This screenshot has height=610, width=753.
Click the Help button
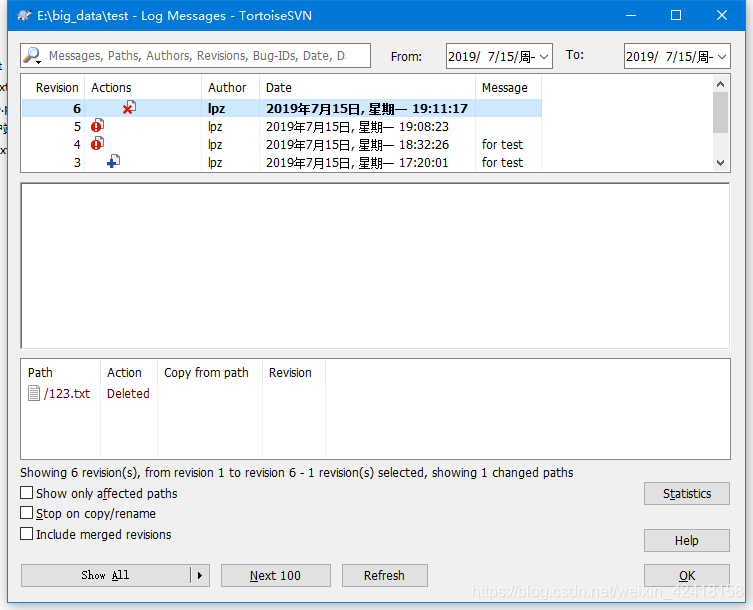687,541
